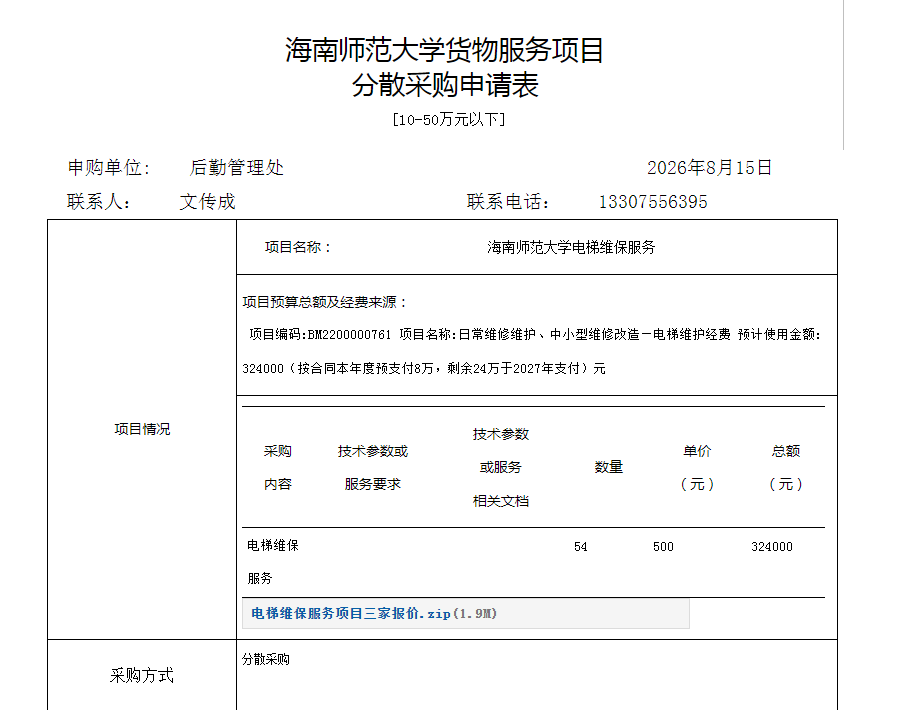Screen dimensions: 921x710
Task: Click the 324000 budget payment note line
Action: coord(423,368)
